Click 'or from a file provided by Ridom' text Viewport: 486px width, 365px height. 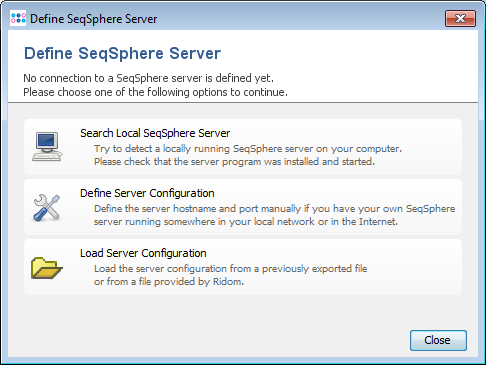point(169,282)
